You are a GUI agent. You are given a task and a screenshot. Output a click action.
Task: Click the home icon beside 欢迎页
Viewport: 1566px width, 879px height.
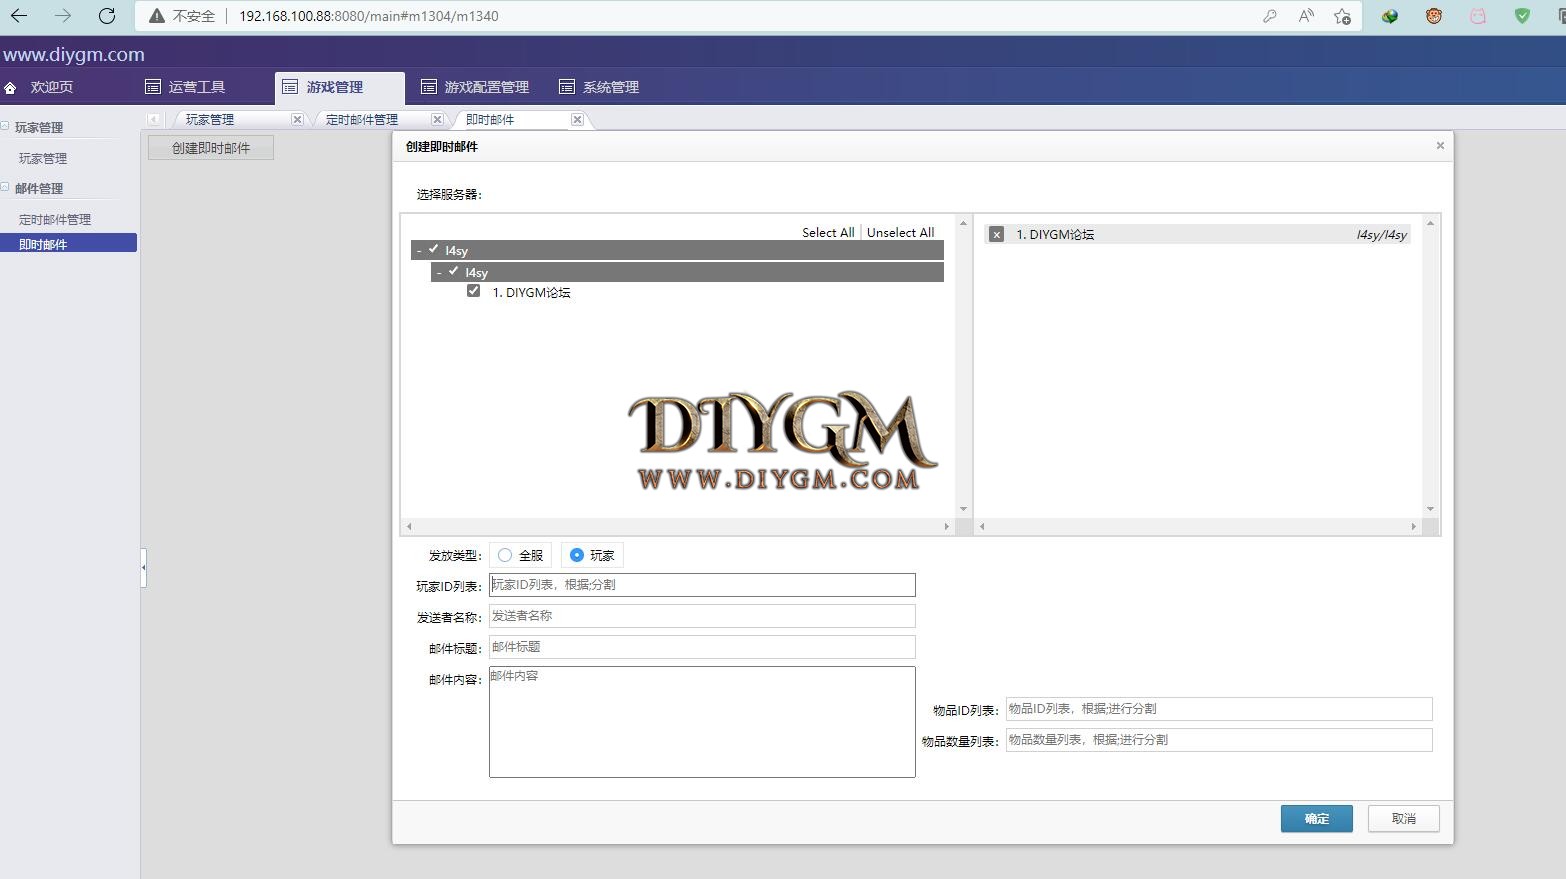(10, 88)
